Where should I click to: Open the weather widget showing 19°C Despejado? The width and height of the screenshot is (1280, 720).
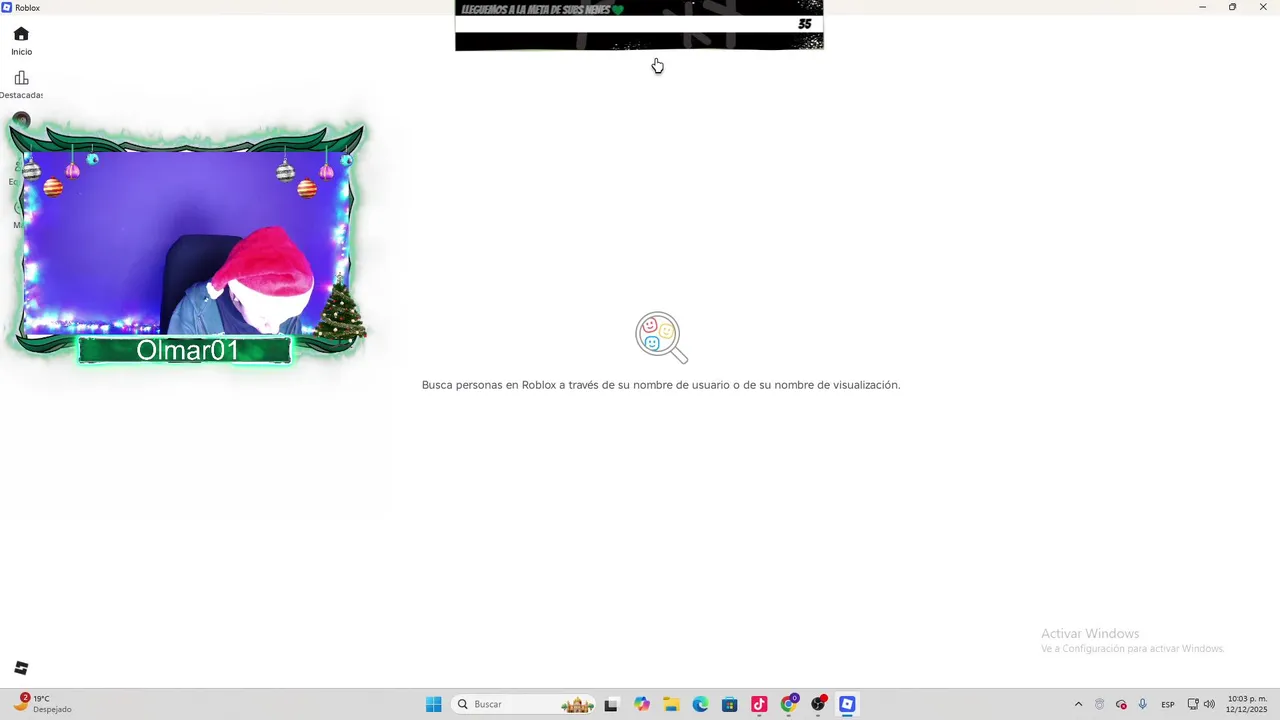44,704
